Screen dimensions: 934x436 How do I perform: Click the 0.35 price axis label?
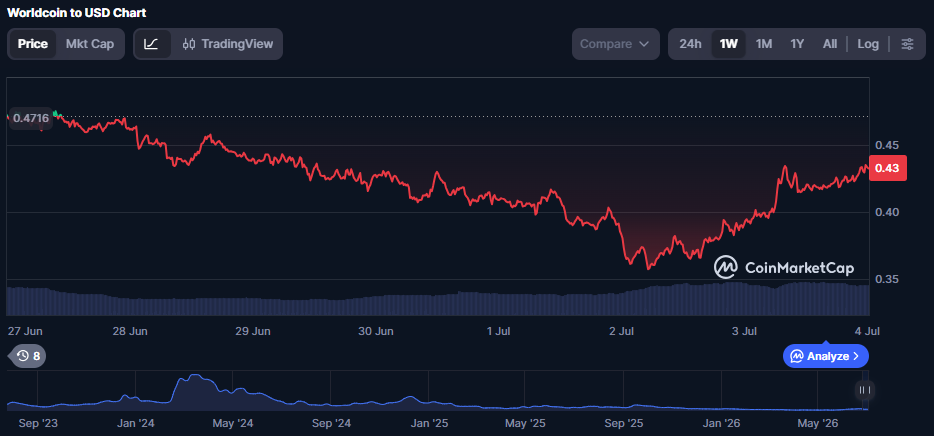[x=886, y=279]
